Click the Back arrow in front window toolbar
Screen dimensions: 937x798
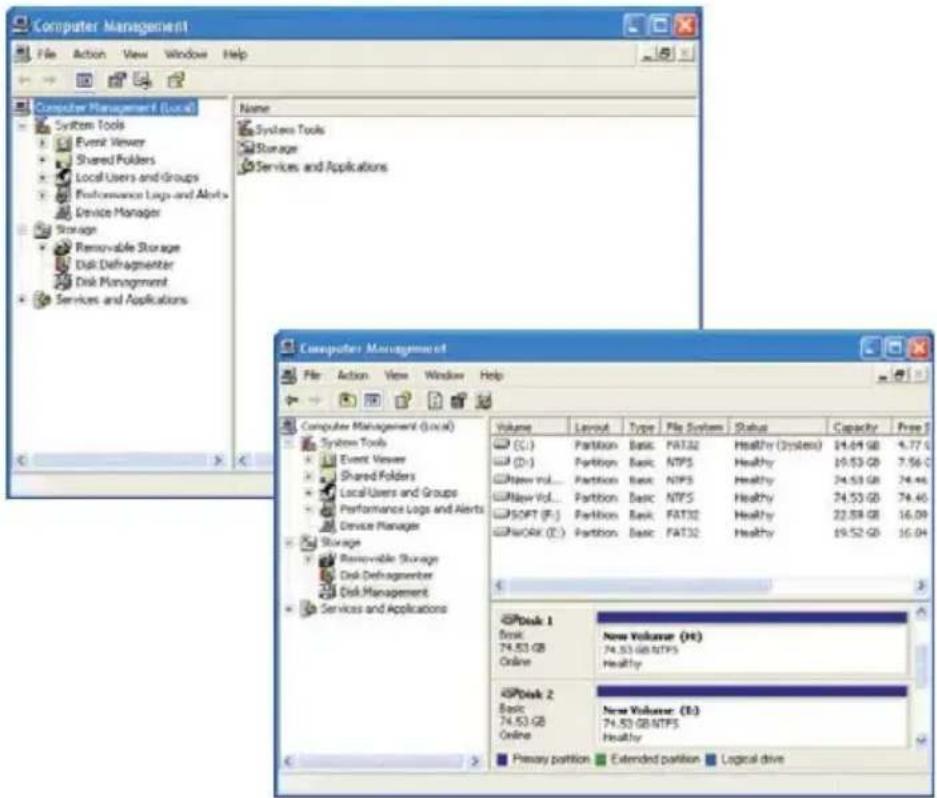[x=292, y=400]
